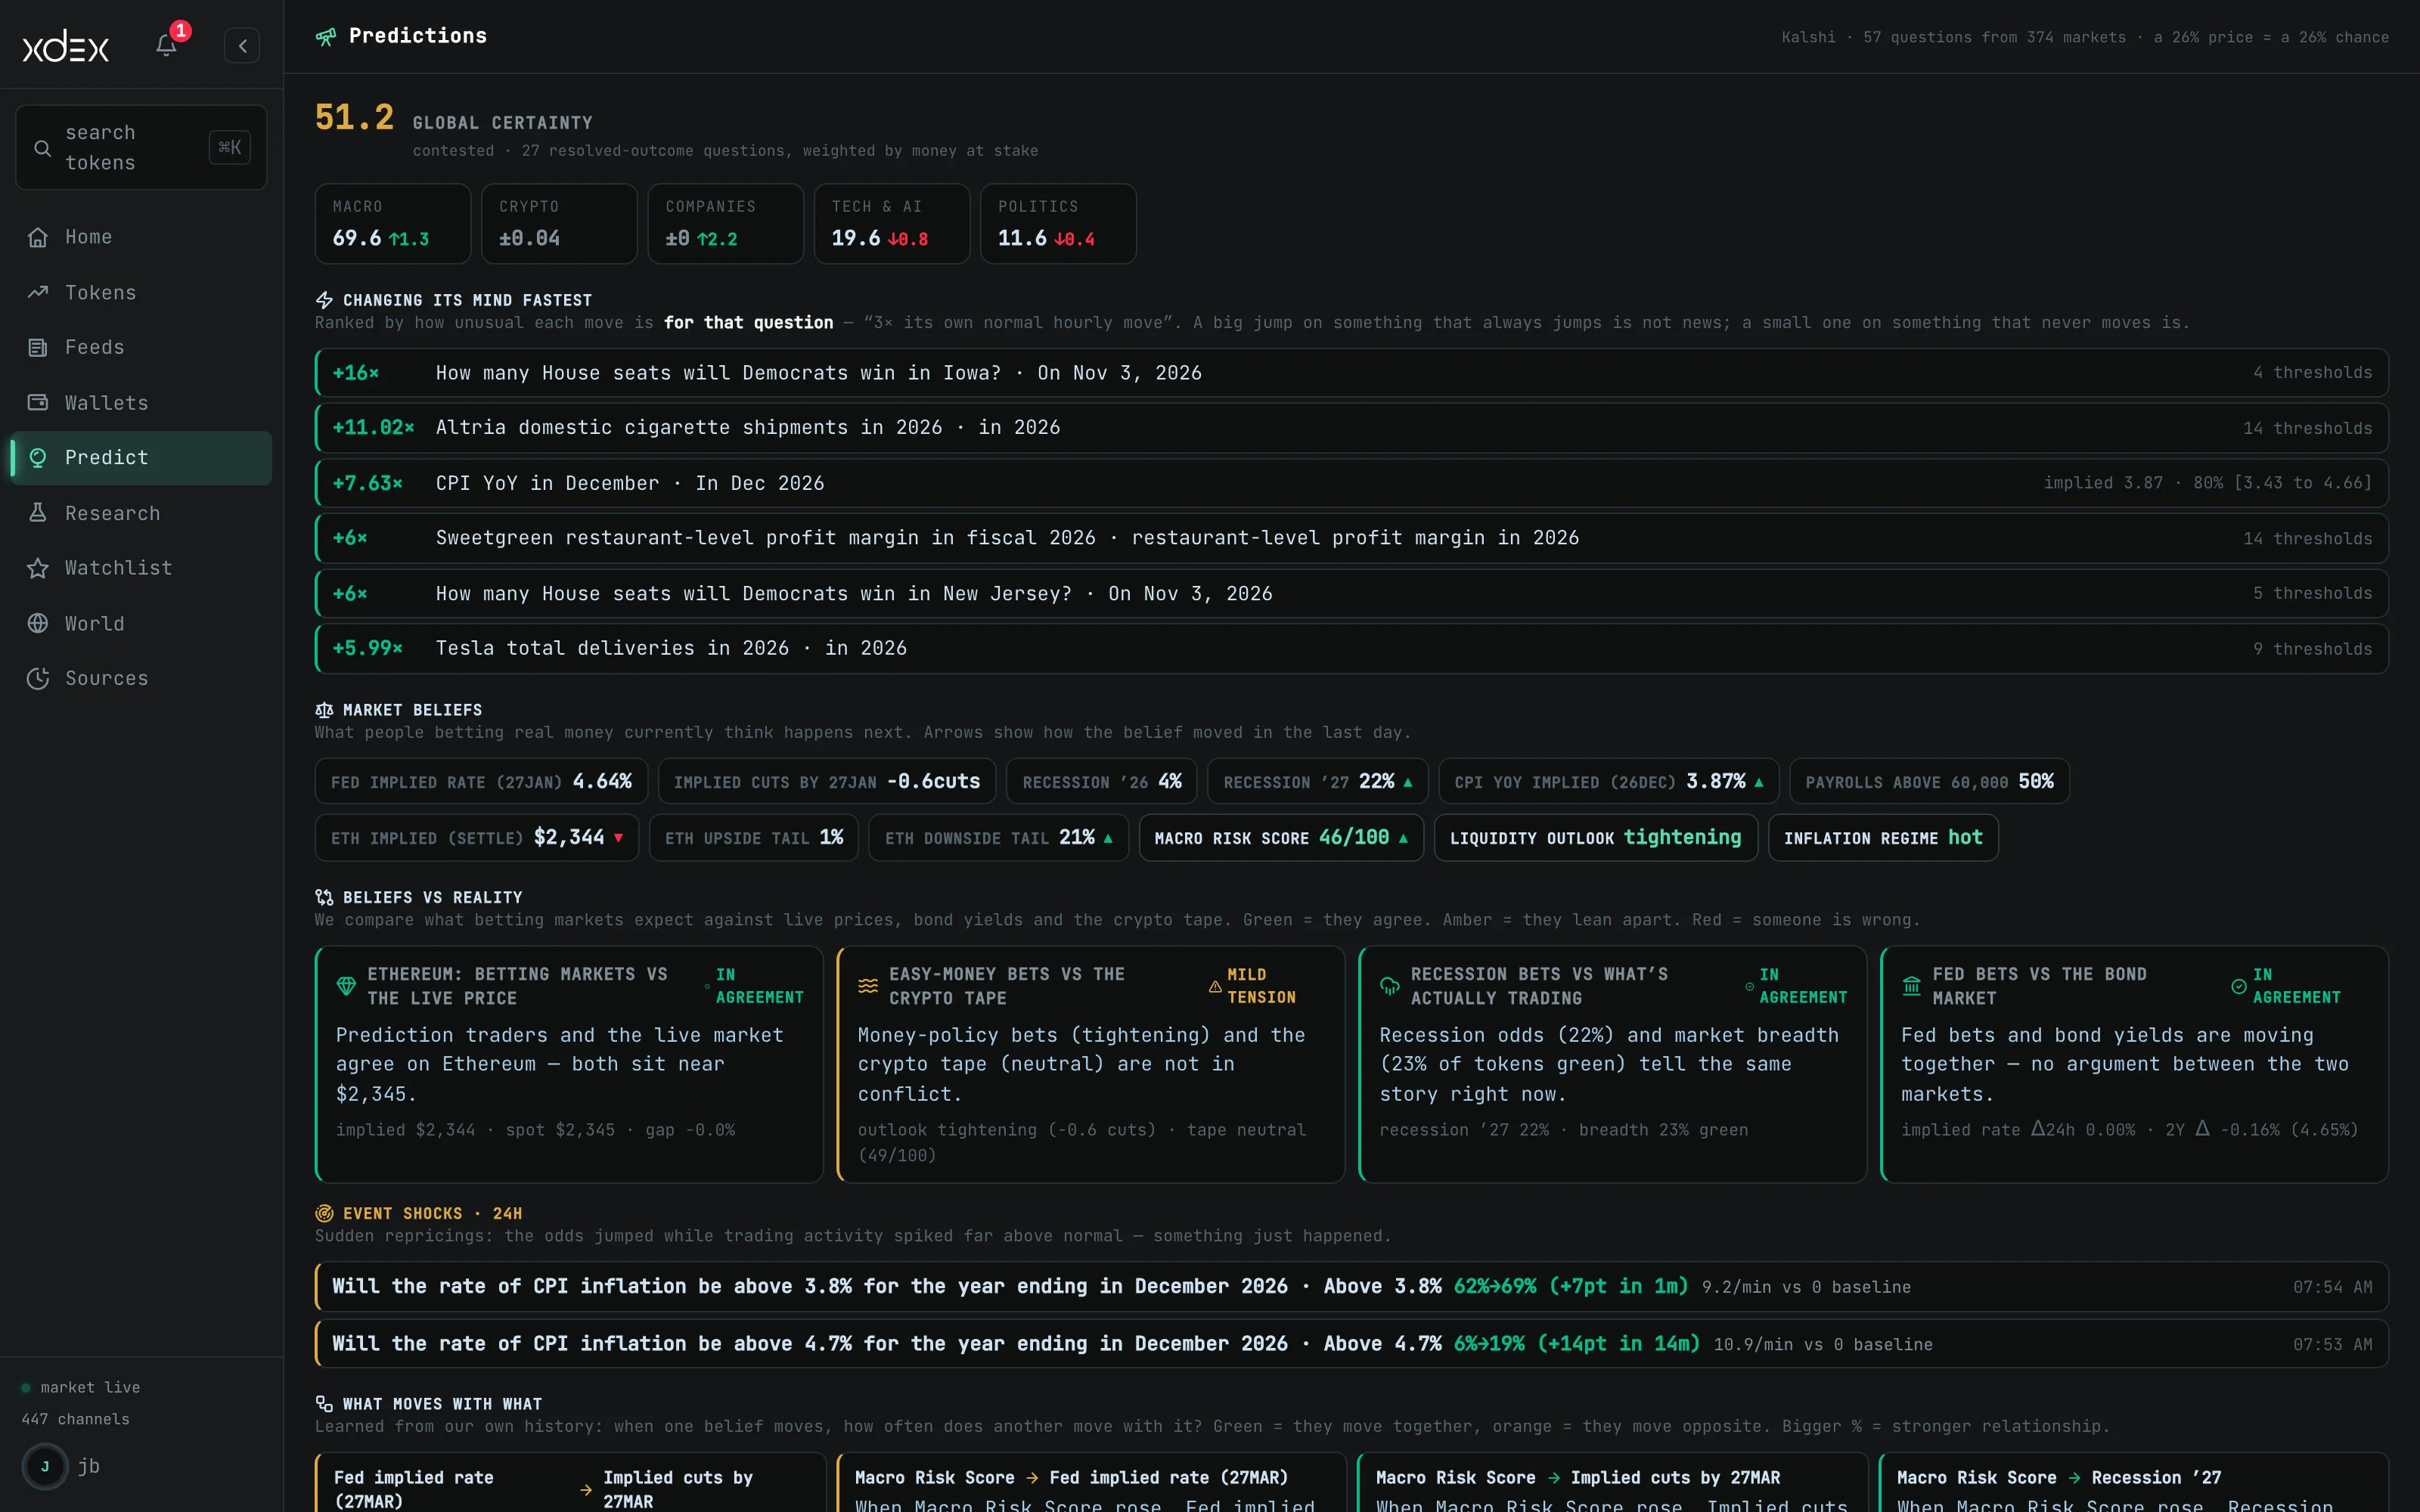Click the Ethereum diamond icon

(346, 986)
